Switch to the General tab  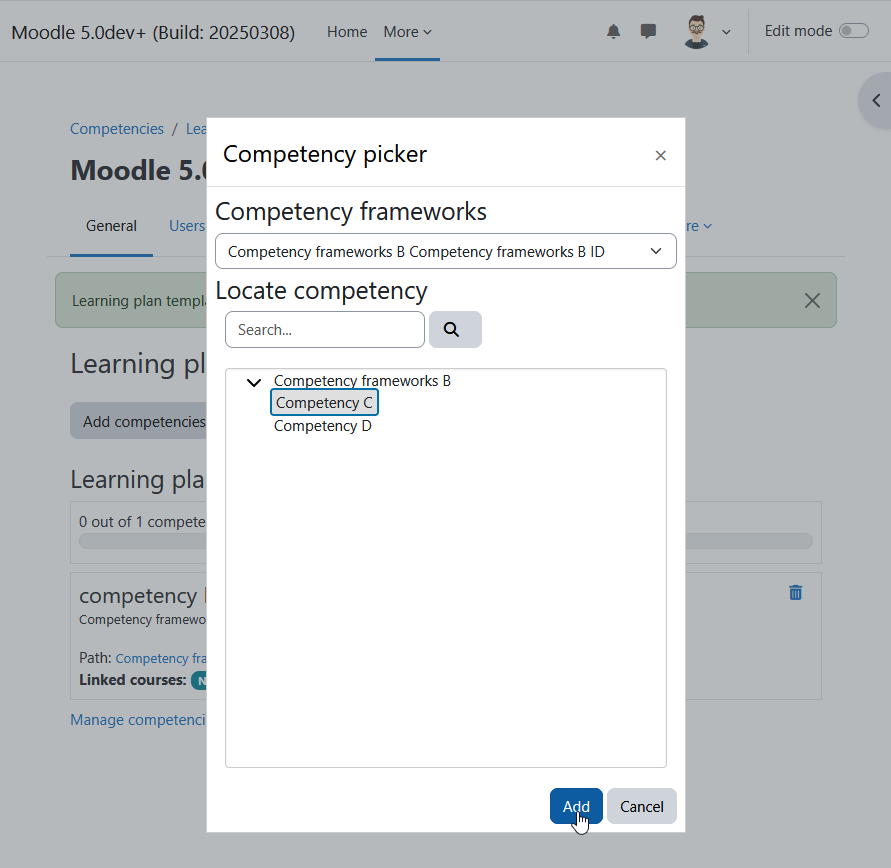pyautogui.click(x=111, y=226)
